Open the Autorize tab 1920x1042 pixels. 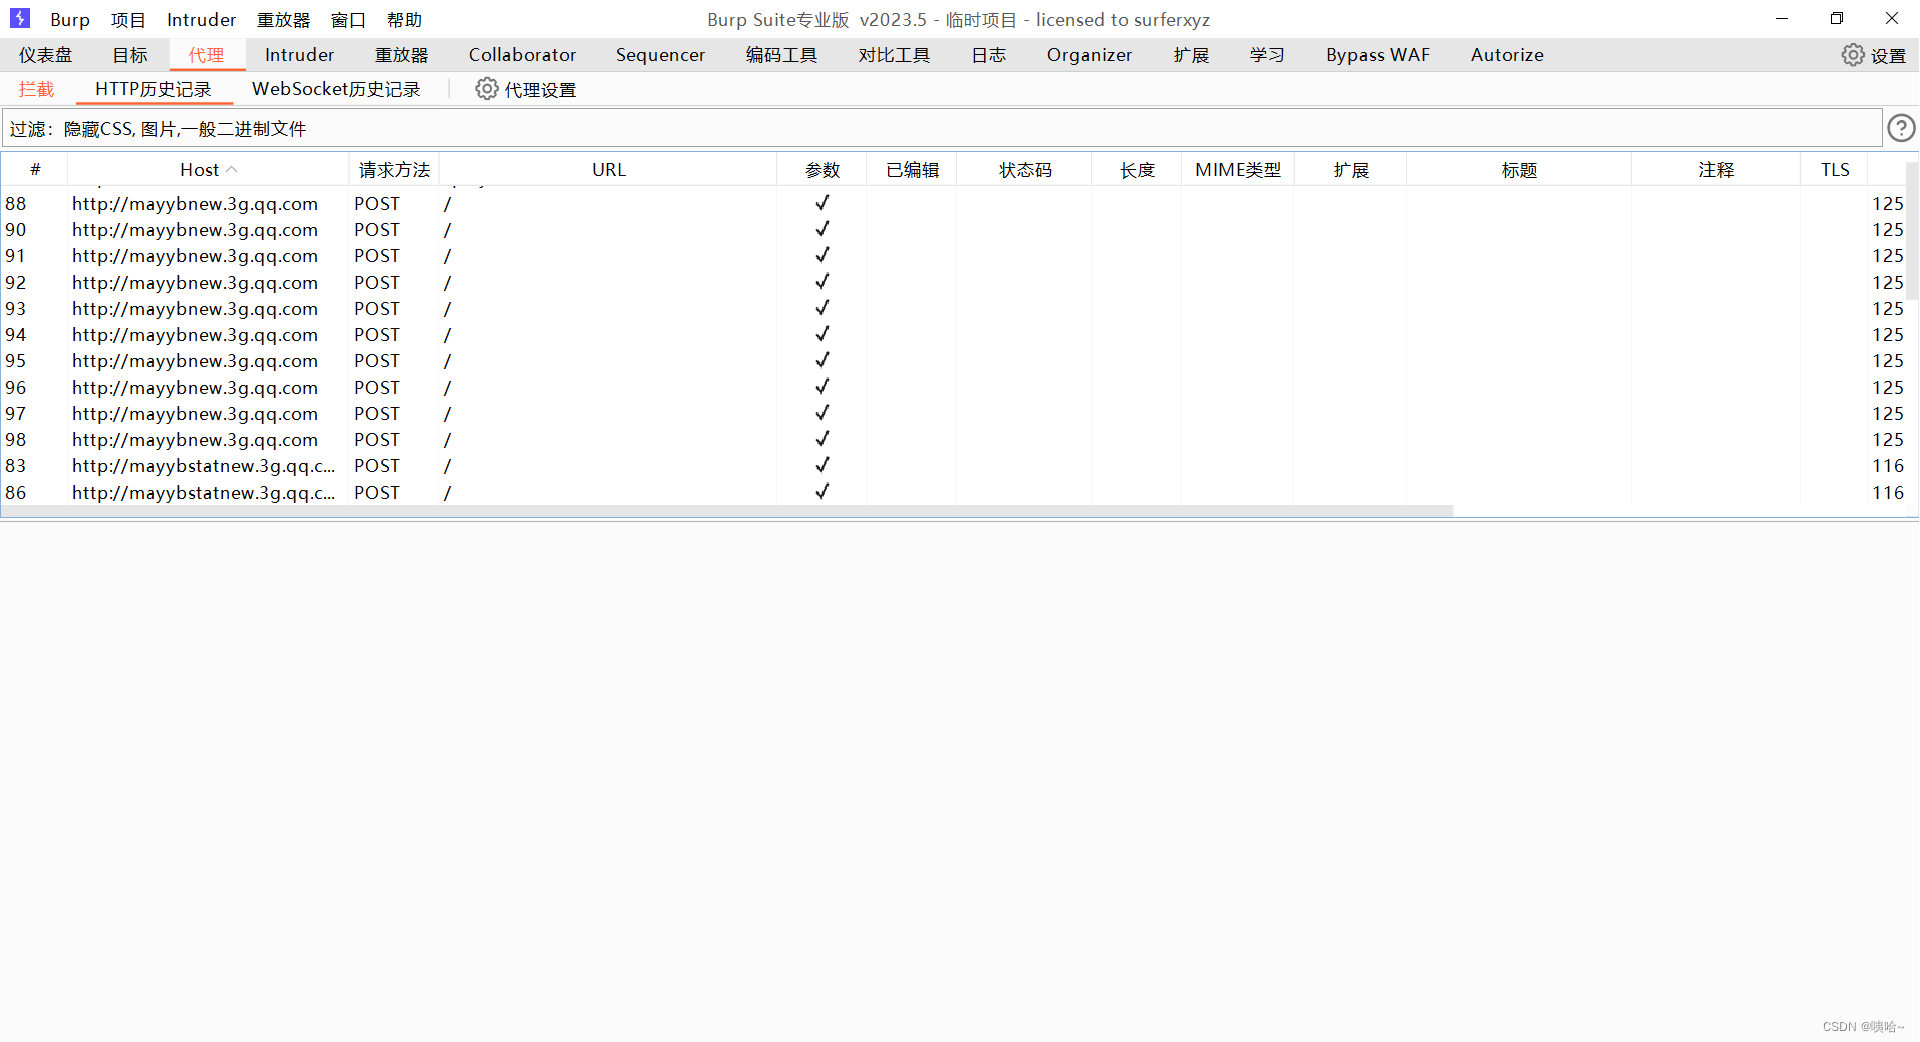[1507, 55]
